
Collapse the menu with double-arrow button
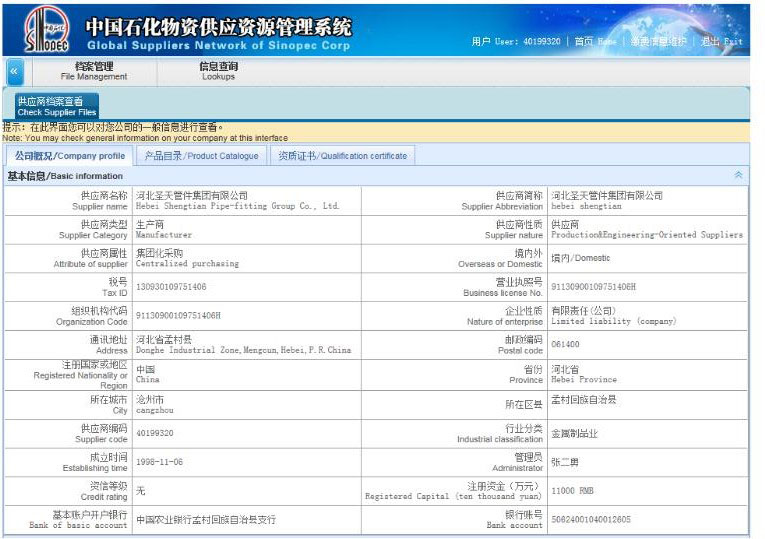[x=14, y=72]
